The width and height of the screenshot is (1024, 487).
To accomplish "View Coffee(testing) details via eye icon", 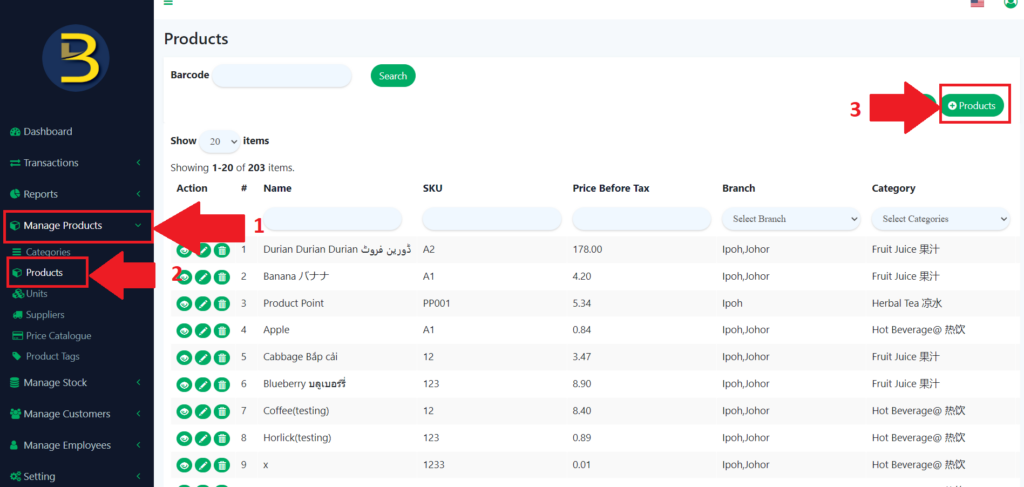I will [184, 412].
